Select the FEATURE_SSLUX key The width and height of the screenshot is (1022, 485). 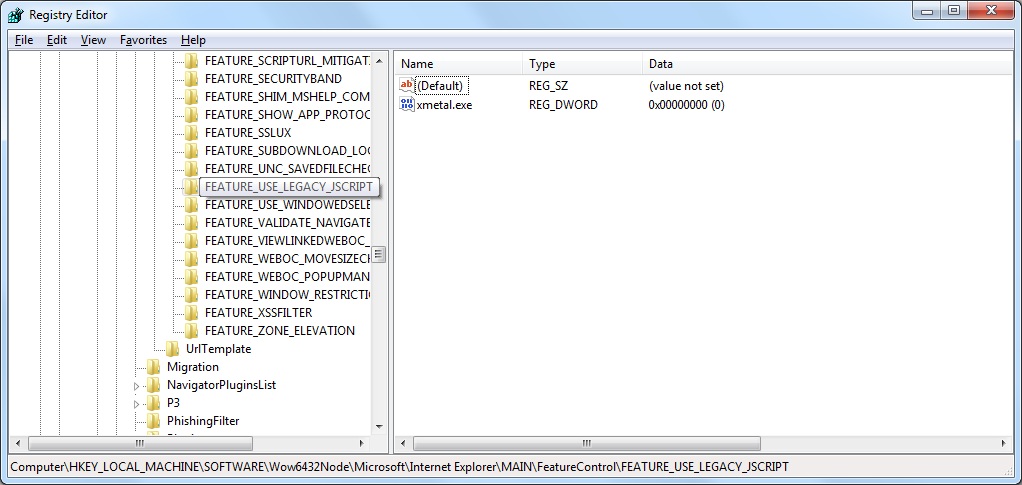pyautogui.click(x=248, y=132)
